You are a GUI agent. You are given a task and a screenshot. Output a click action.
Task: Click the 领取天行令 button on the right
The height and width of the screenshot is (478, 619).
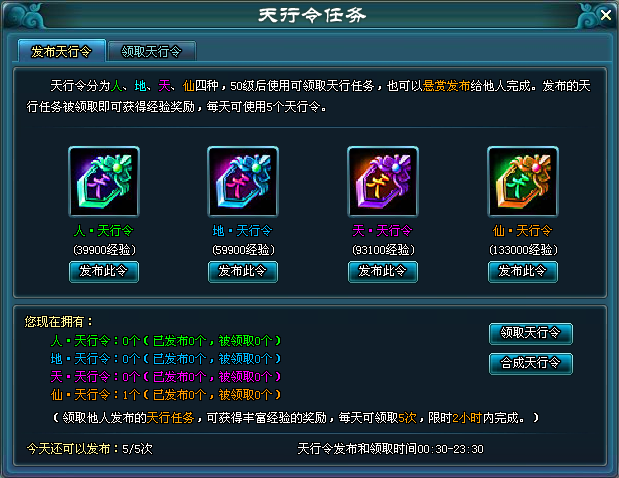(531, 334)
